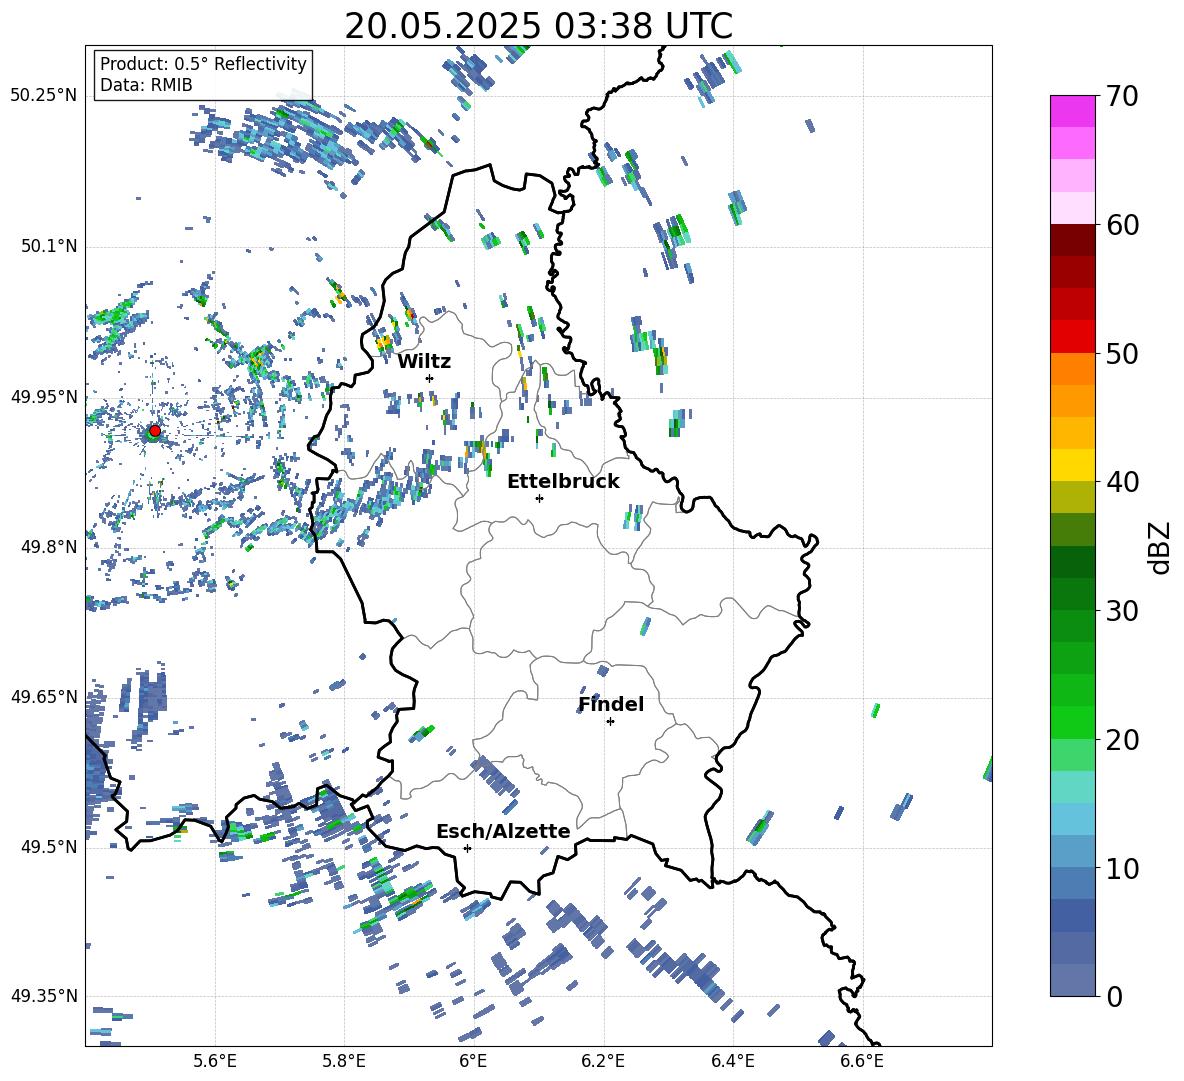Click the dark red 60 dBZ color band
Image resolution: width=1184 pixels, height=1081 pixels.
(1072, 239)
